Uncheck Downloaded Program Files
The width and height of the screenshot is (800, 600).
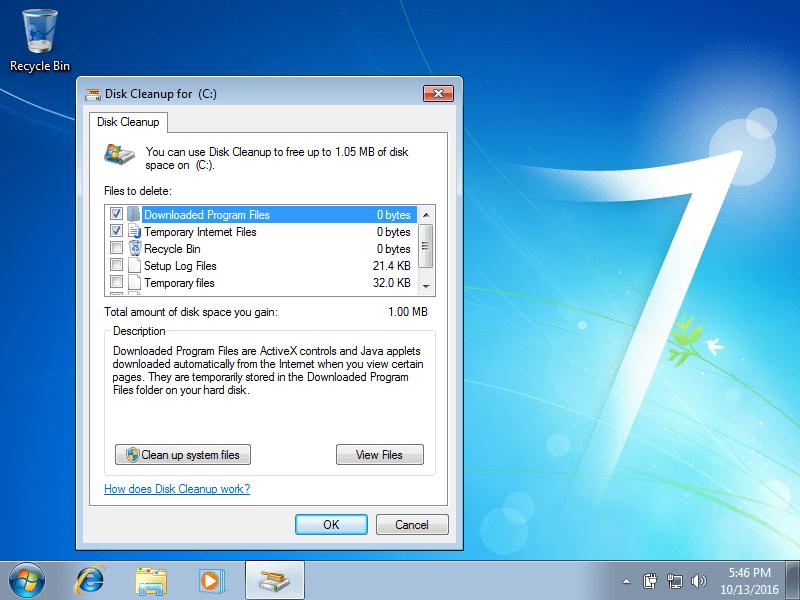point(116,213)
